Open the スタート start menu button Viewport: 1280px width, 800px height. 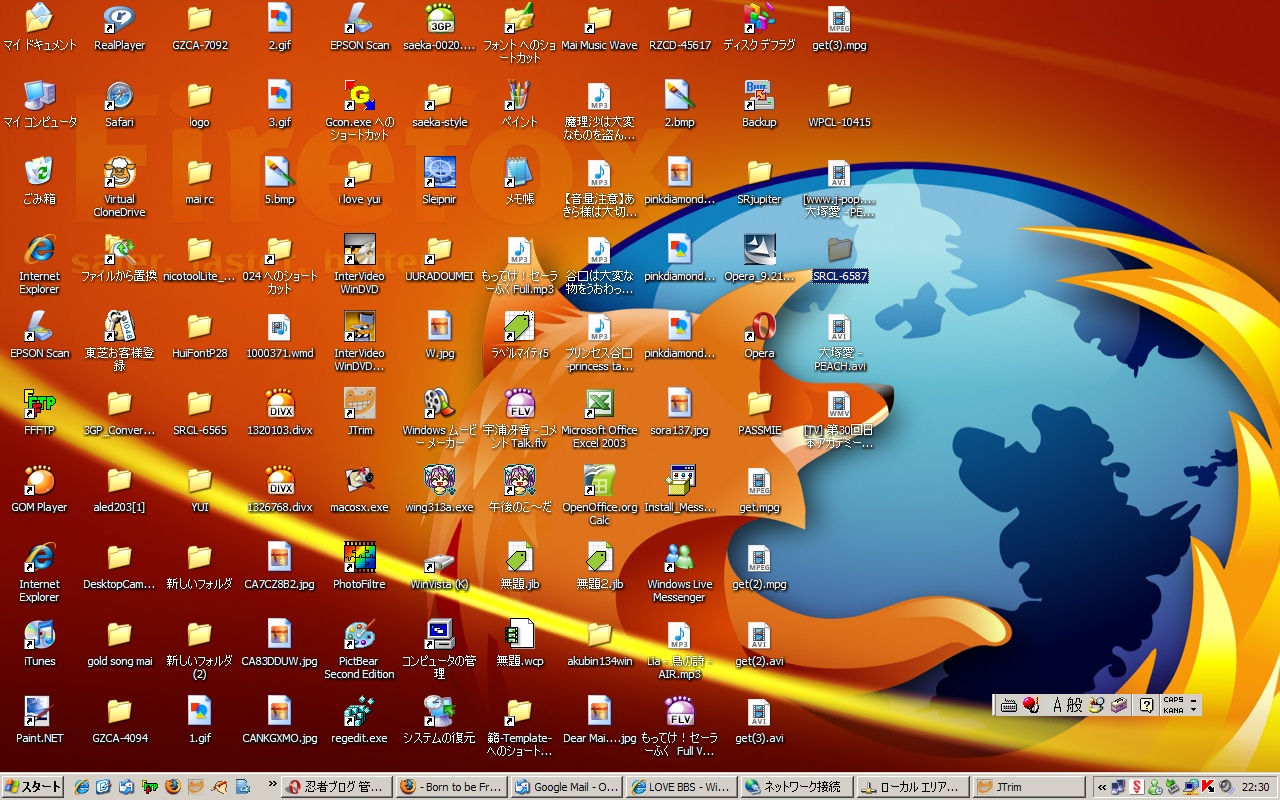coord(33,787)
